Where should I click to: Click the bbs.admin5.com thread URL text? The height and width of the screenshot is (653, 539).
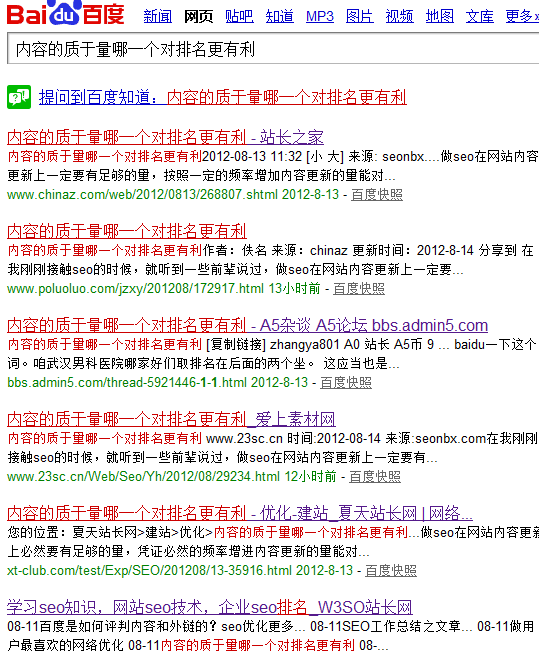pos(127,383)
